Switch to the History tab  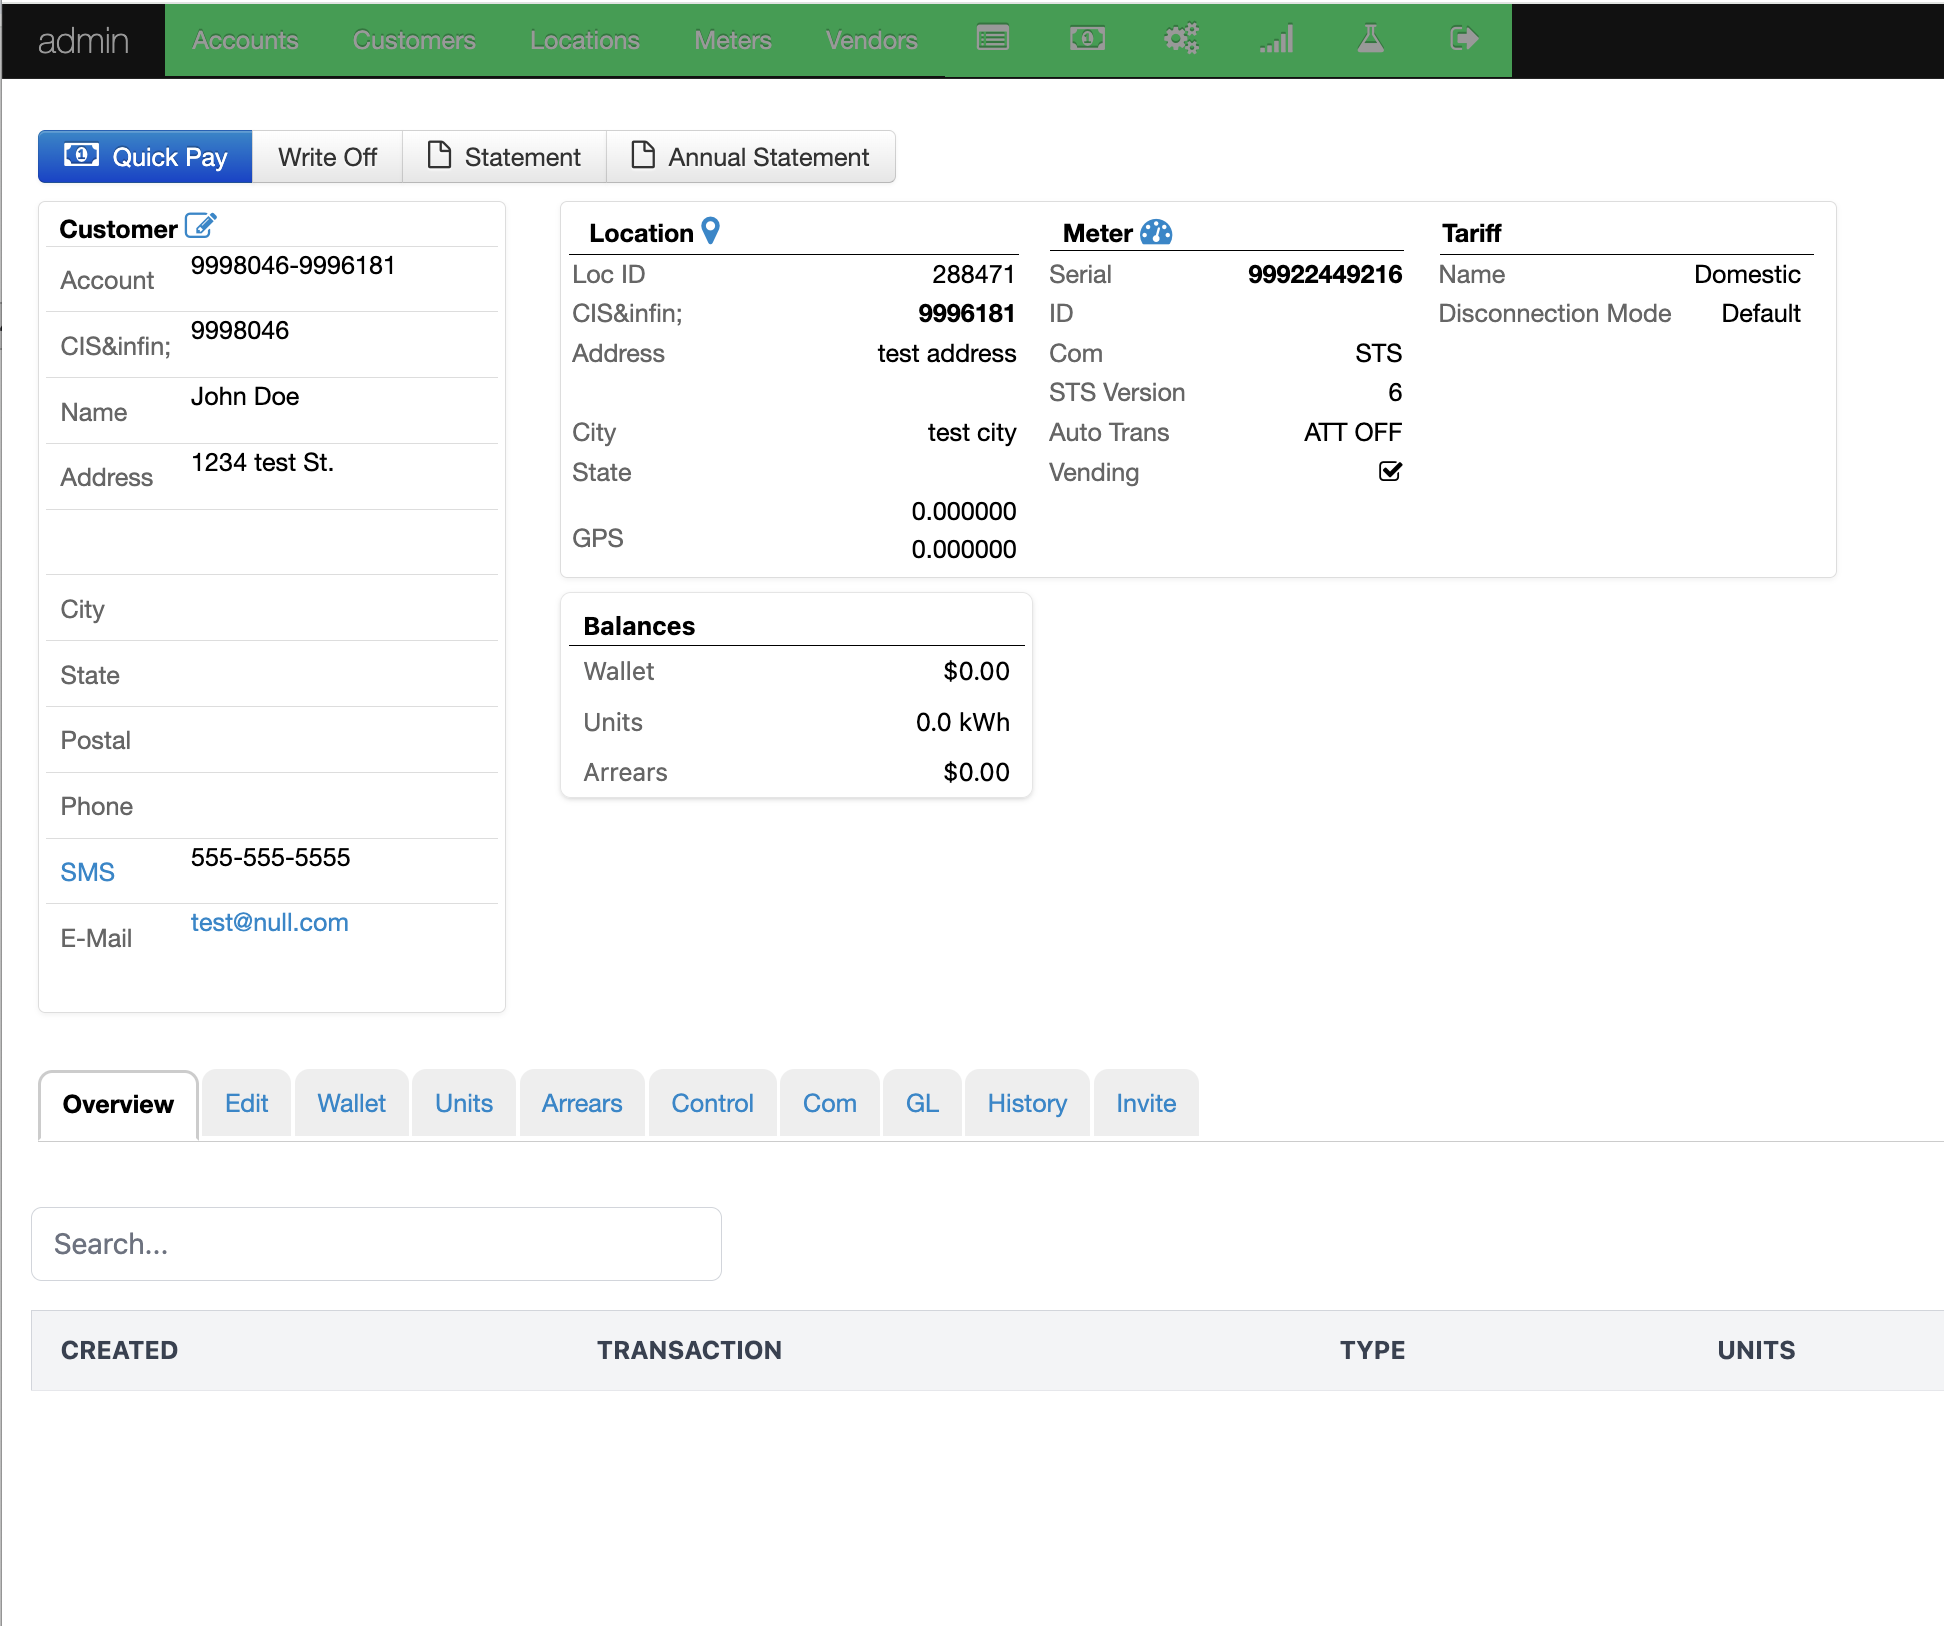click(1027, 1103)
